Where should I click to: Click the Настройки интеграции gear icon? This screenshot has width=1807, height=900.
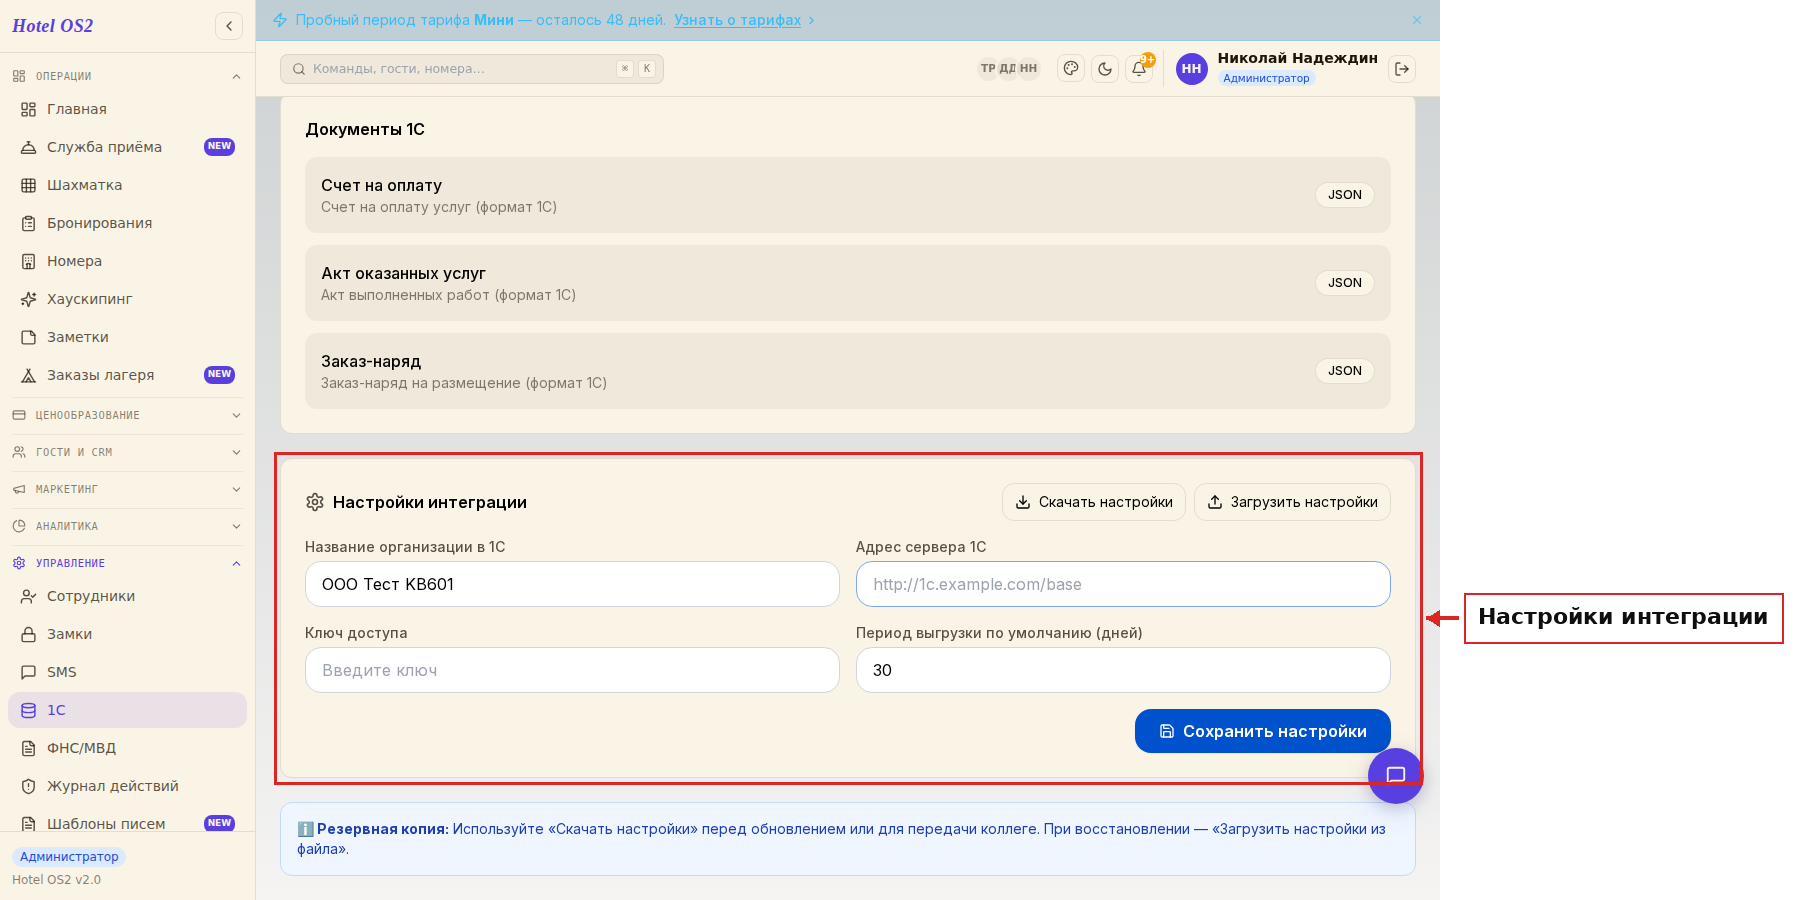[315, 502]
